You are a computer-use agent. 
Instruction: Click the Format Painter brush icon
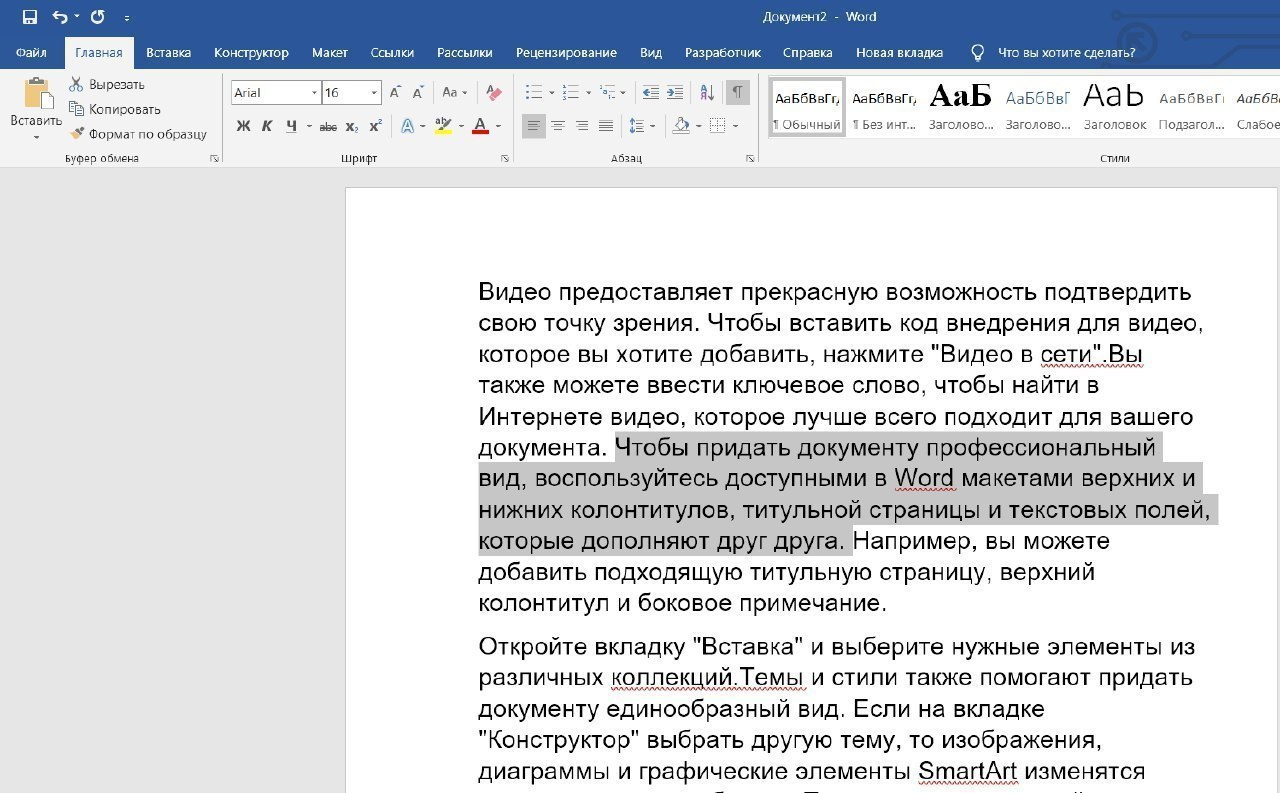(77, 134)
